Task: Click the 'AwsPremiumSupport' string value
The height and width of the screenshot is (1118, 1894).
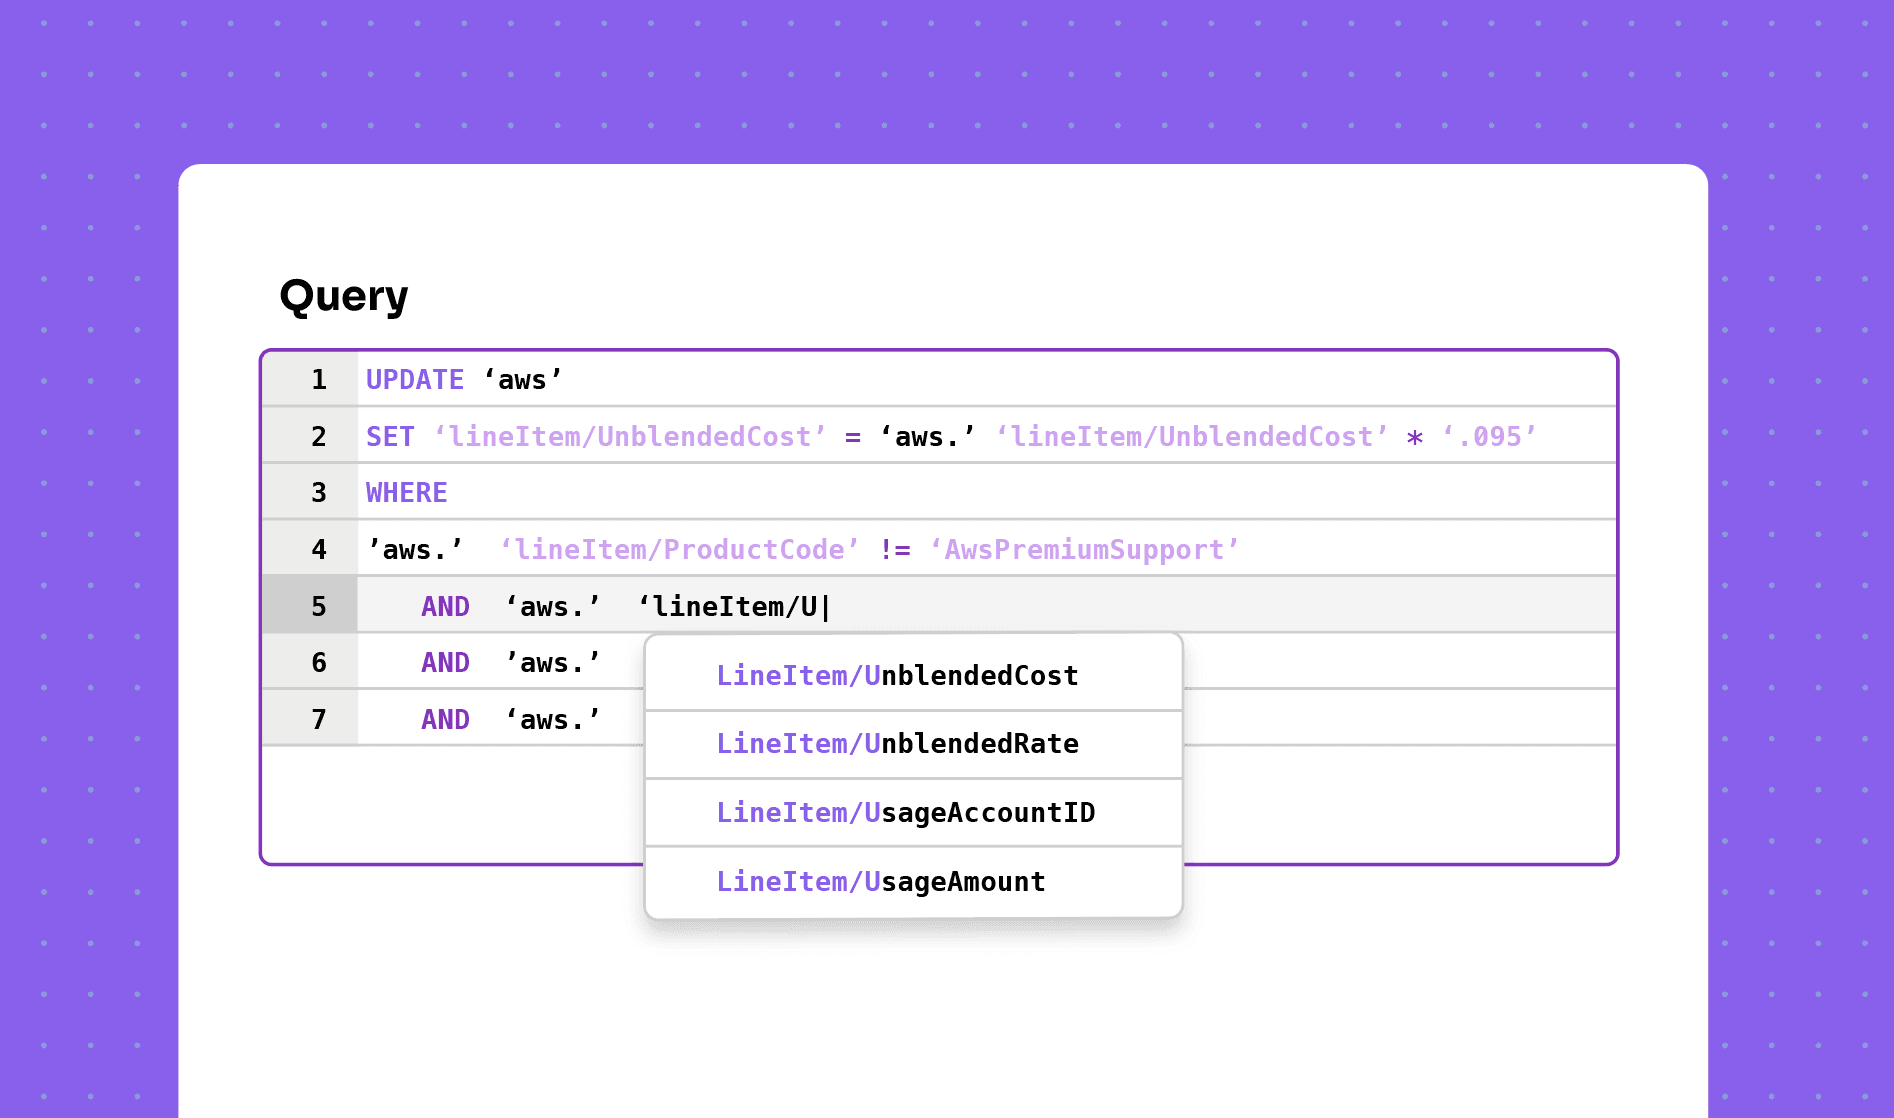Action: [1084, 550]
